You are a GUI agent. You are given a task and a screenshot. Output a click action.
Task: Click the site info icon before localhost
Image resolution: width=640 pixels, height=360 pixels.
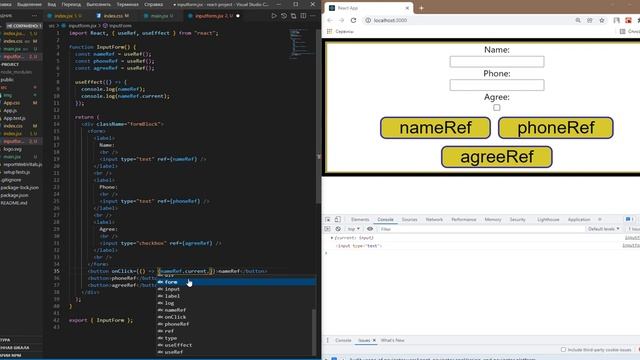(x=368, y=20)
